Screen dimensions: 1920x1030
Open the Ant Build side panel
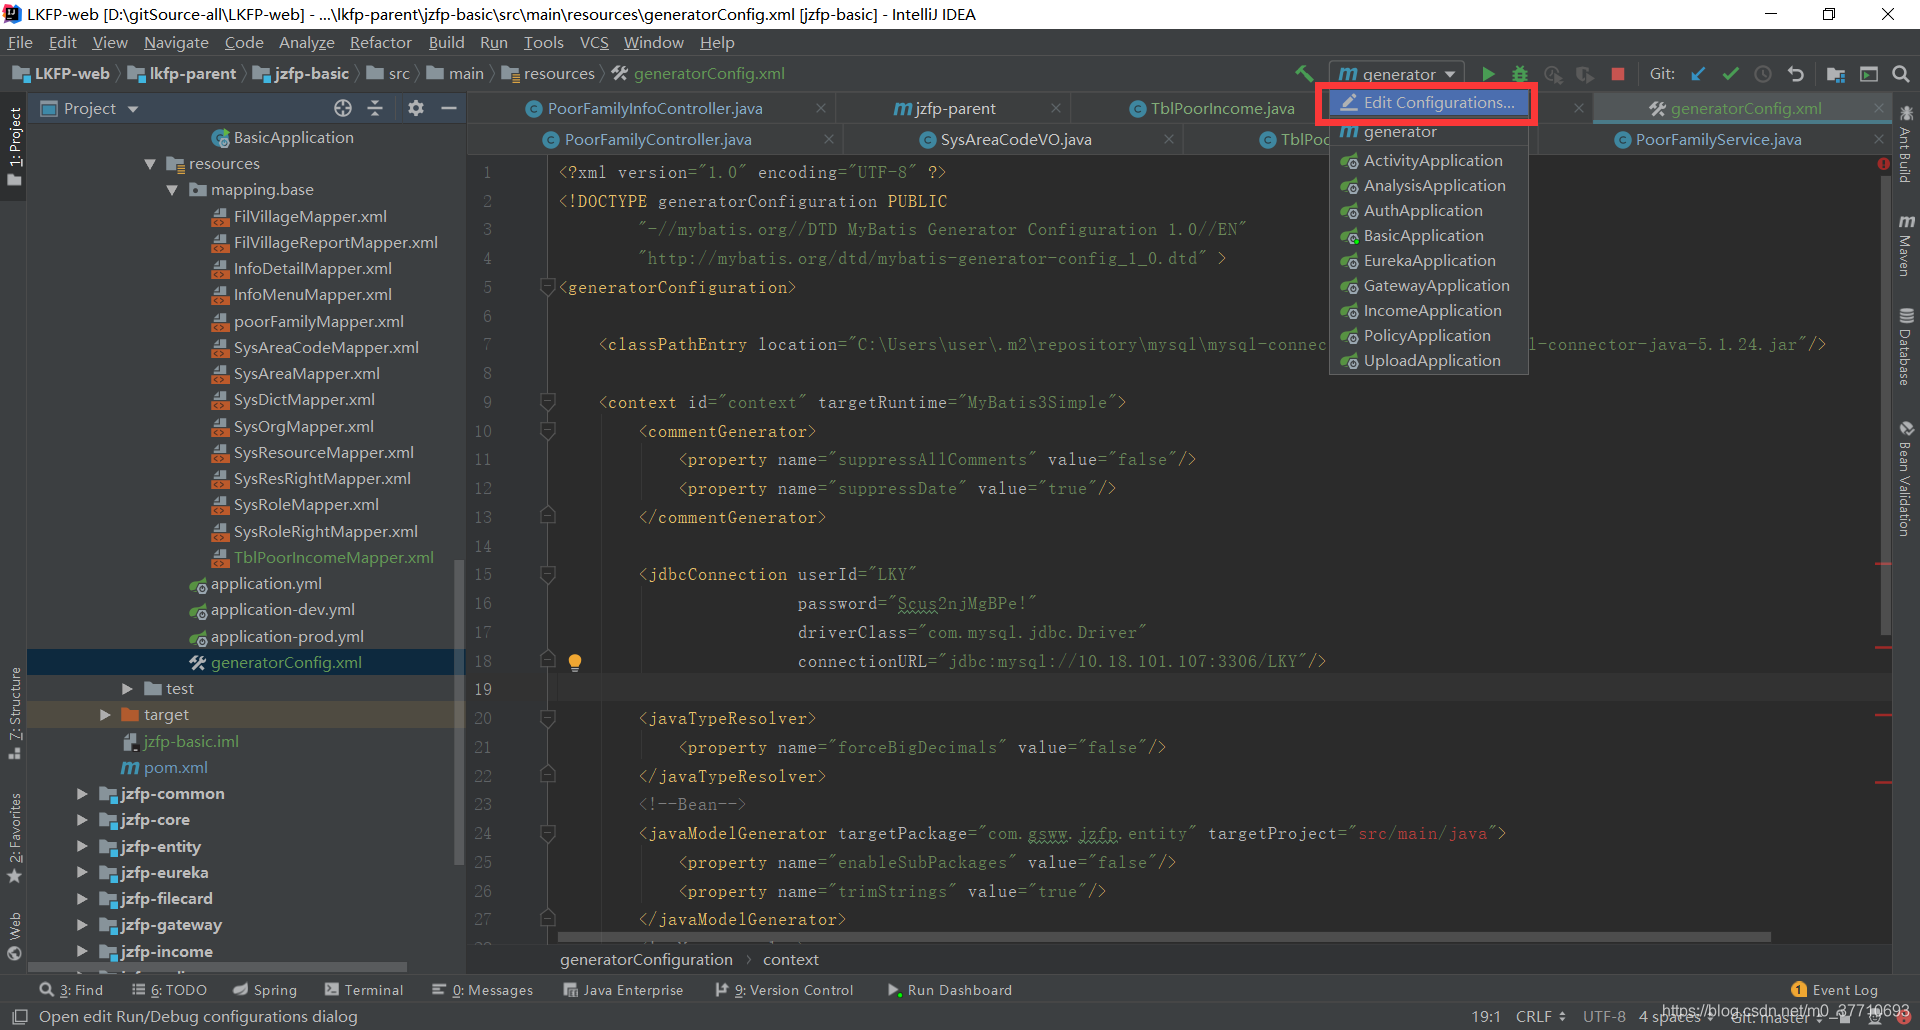pos(1906,145)
